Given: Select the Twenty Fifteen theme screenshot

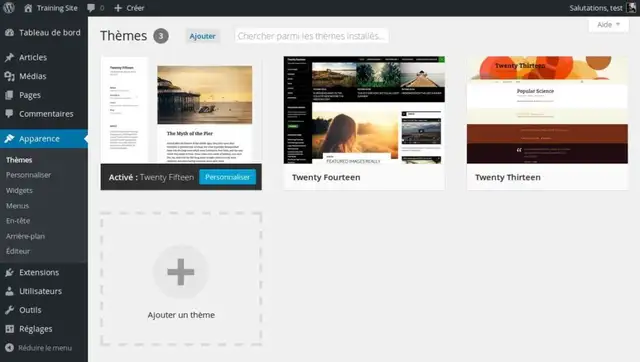Looking at the screenshot, I should click(181, 110).
